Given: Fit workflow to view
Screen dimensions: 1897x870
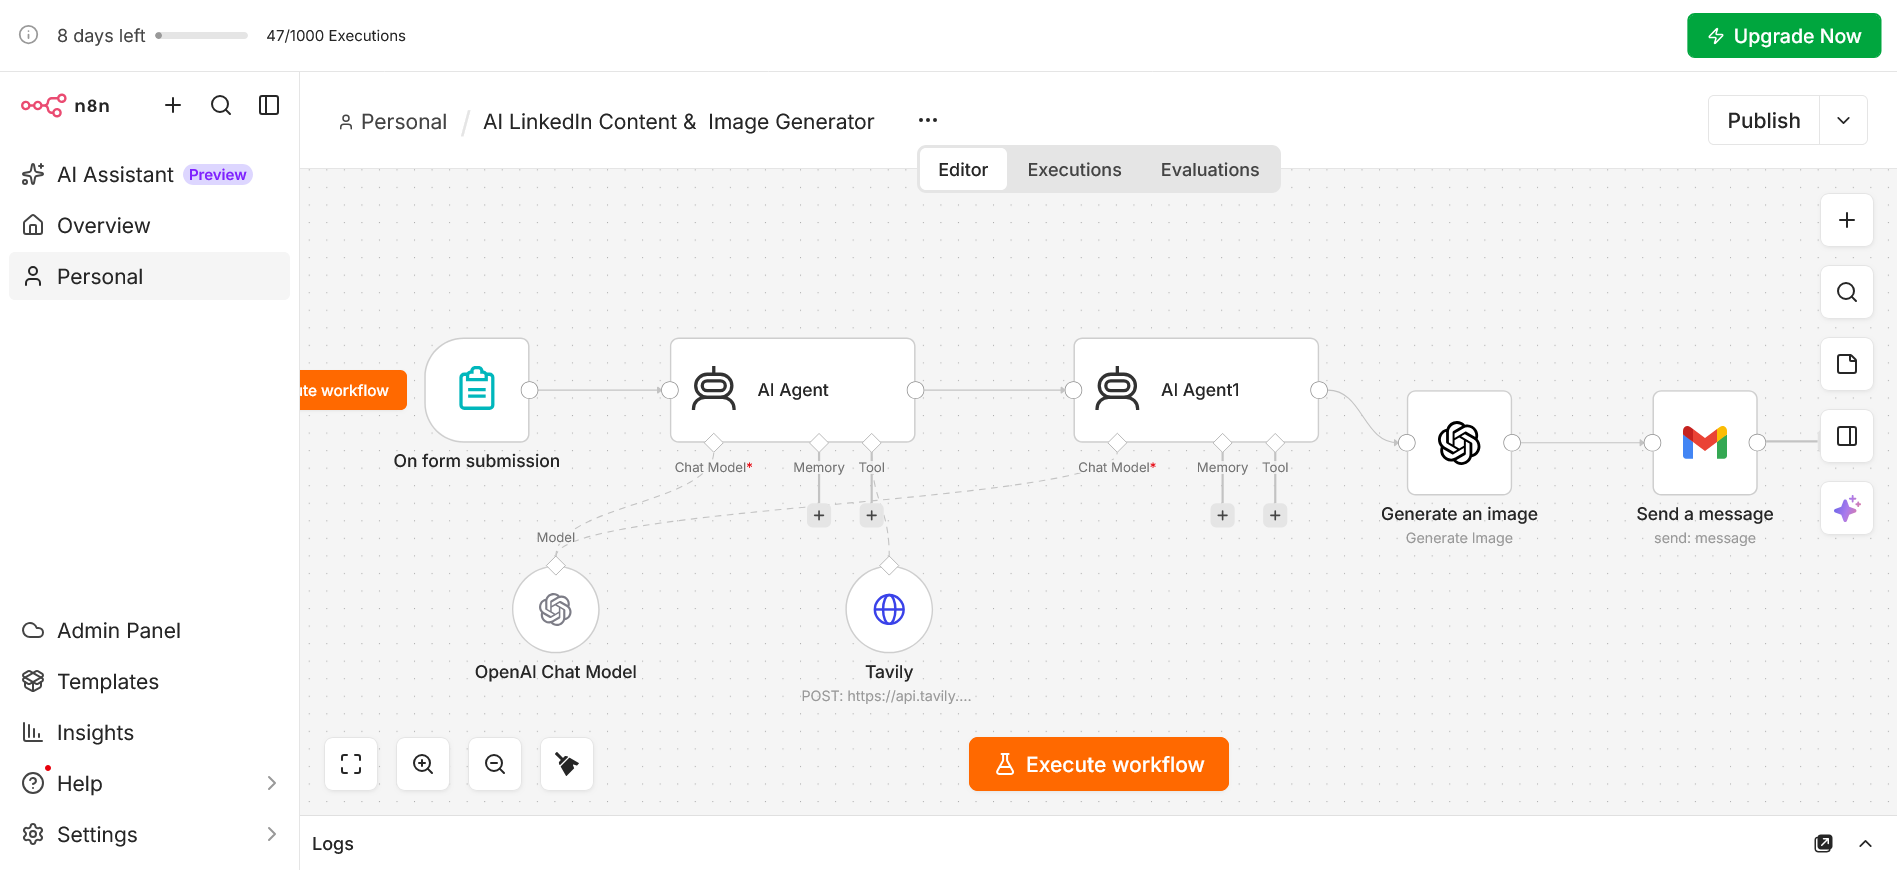Looking at the screenshot, I should click(x=351, y=764).
